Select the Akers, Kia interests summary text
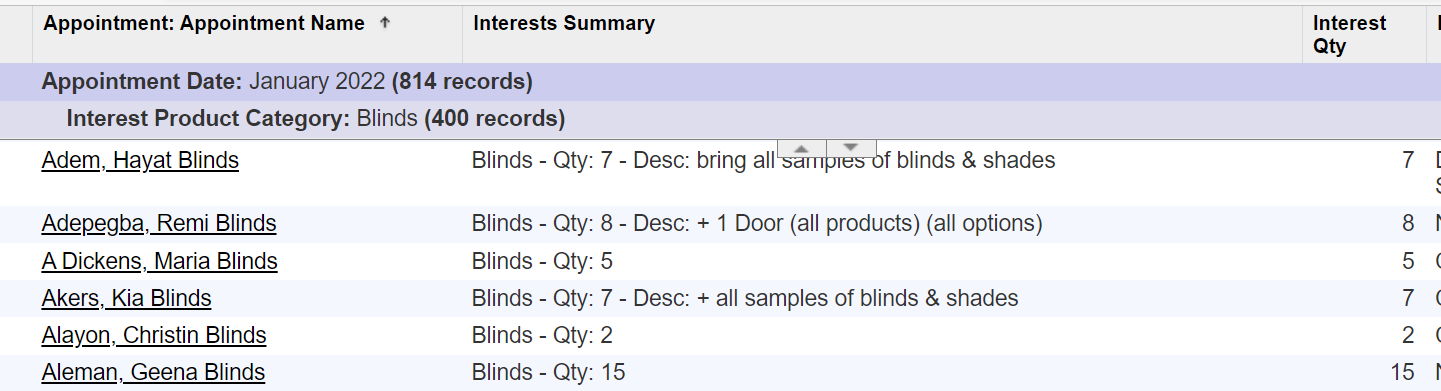Screen dimensions: 1441x391 tap(745, 298)
